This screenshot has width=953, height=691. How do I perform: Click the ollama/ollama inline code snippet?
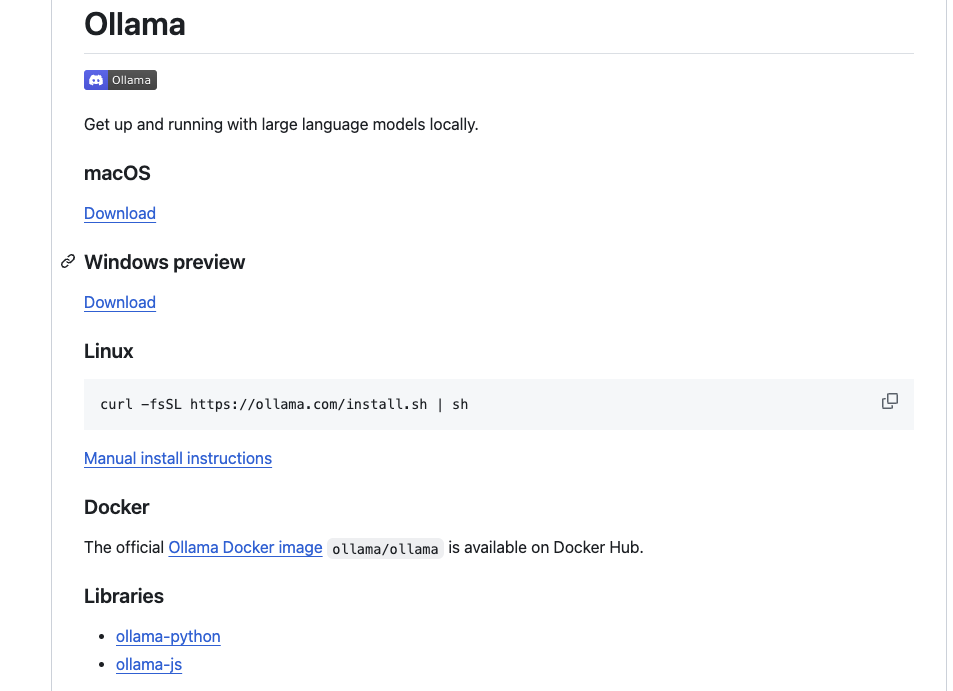(385, 549)
